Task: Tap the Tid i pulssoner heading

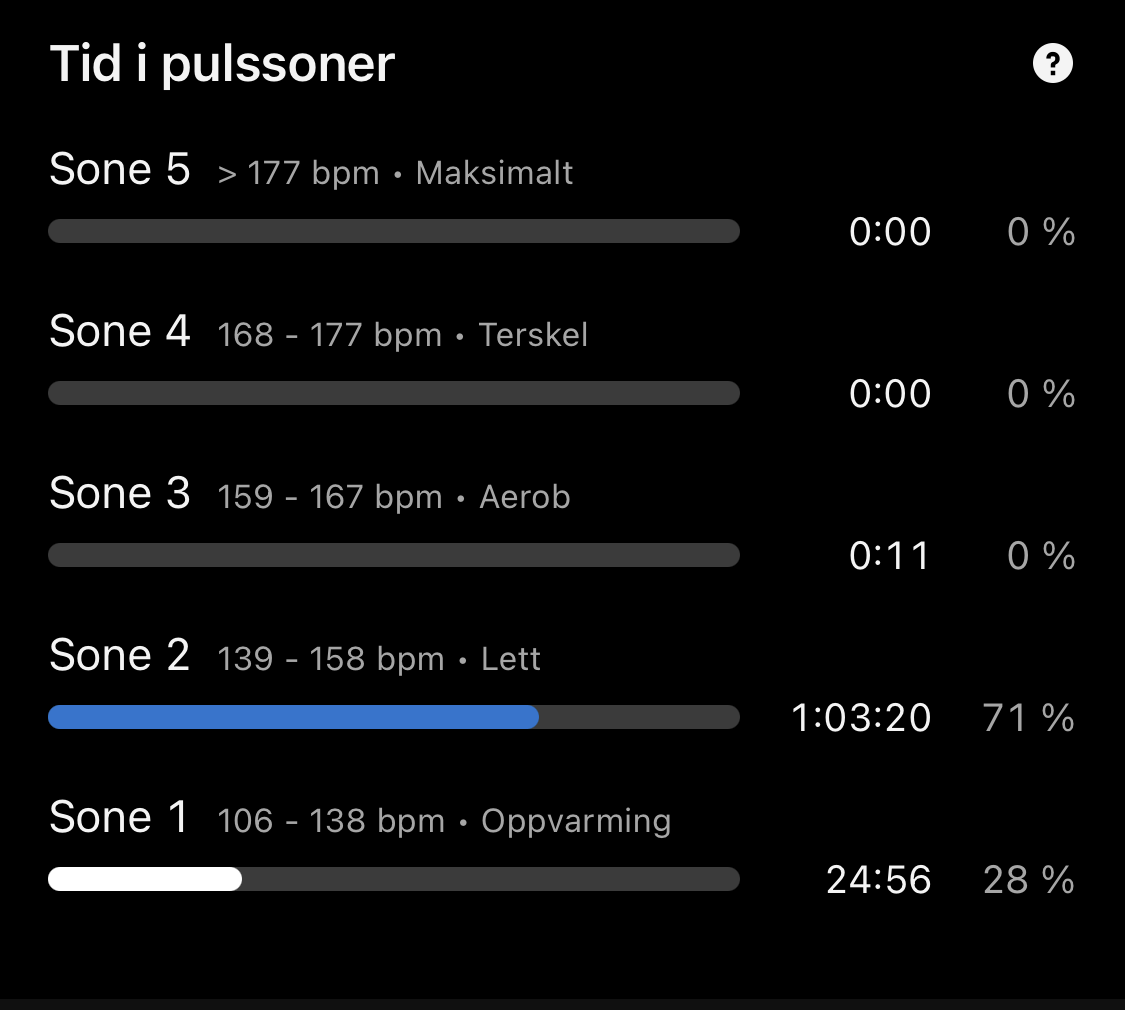Action: [222, 65]
